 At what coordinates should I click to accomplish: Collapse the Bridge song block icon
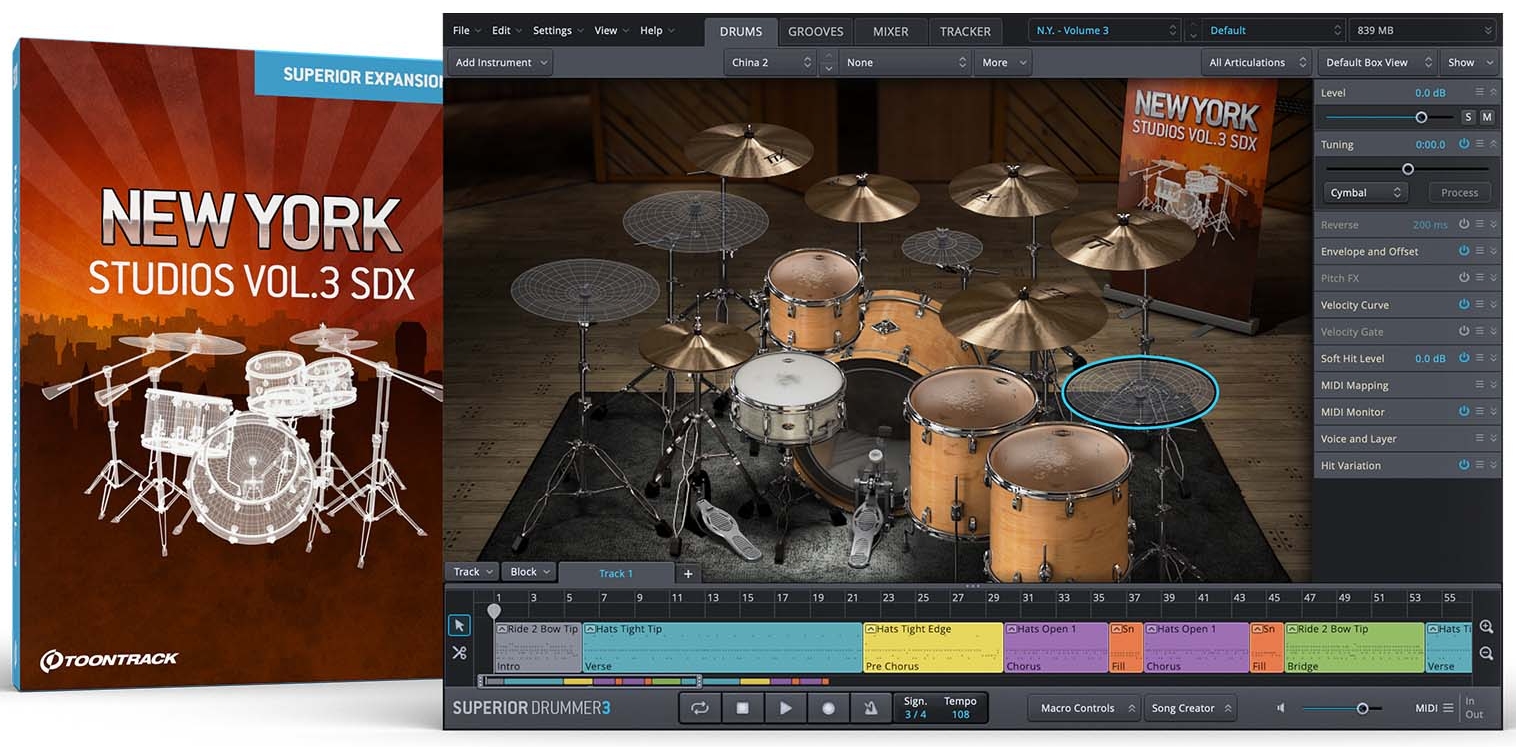[x=1292, y=629]
